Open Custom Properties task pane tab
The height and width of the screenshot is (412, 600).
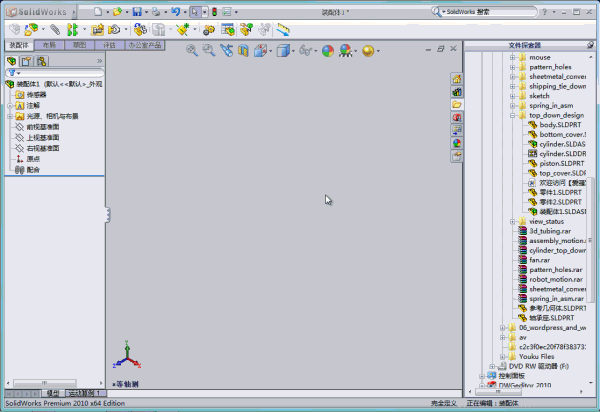457,156
